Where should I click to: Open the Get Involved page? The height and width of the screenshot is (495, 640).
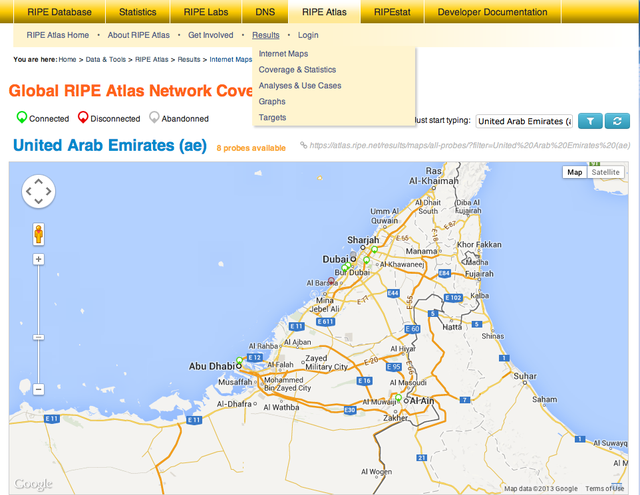point(211,35)
